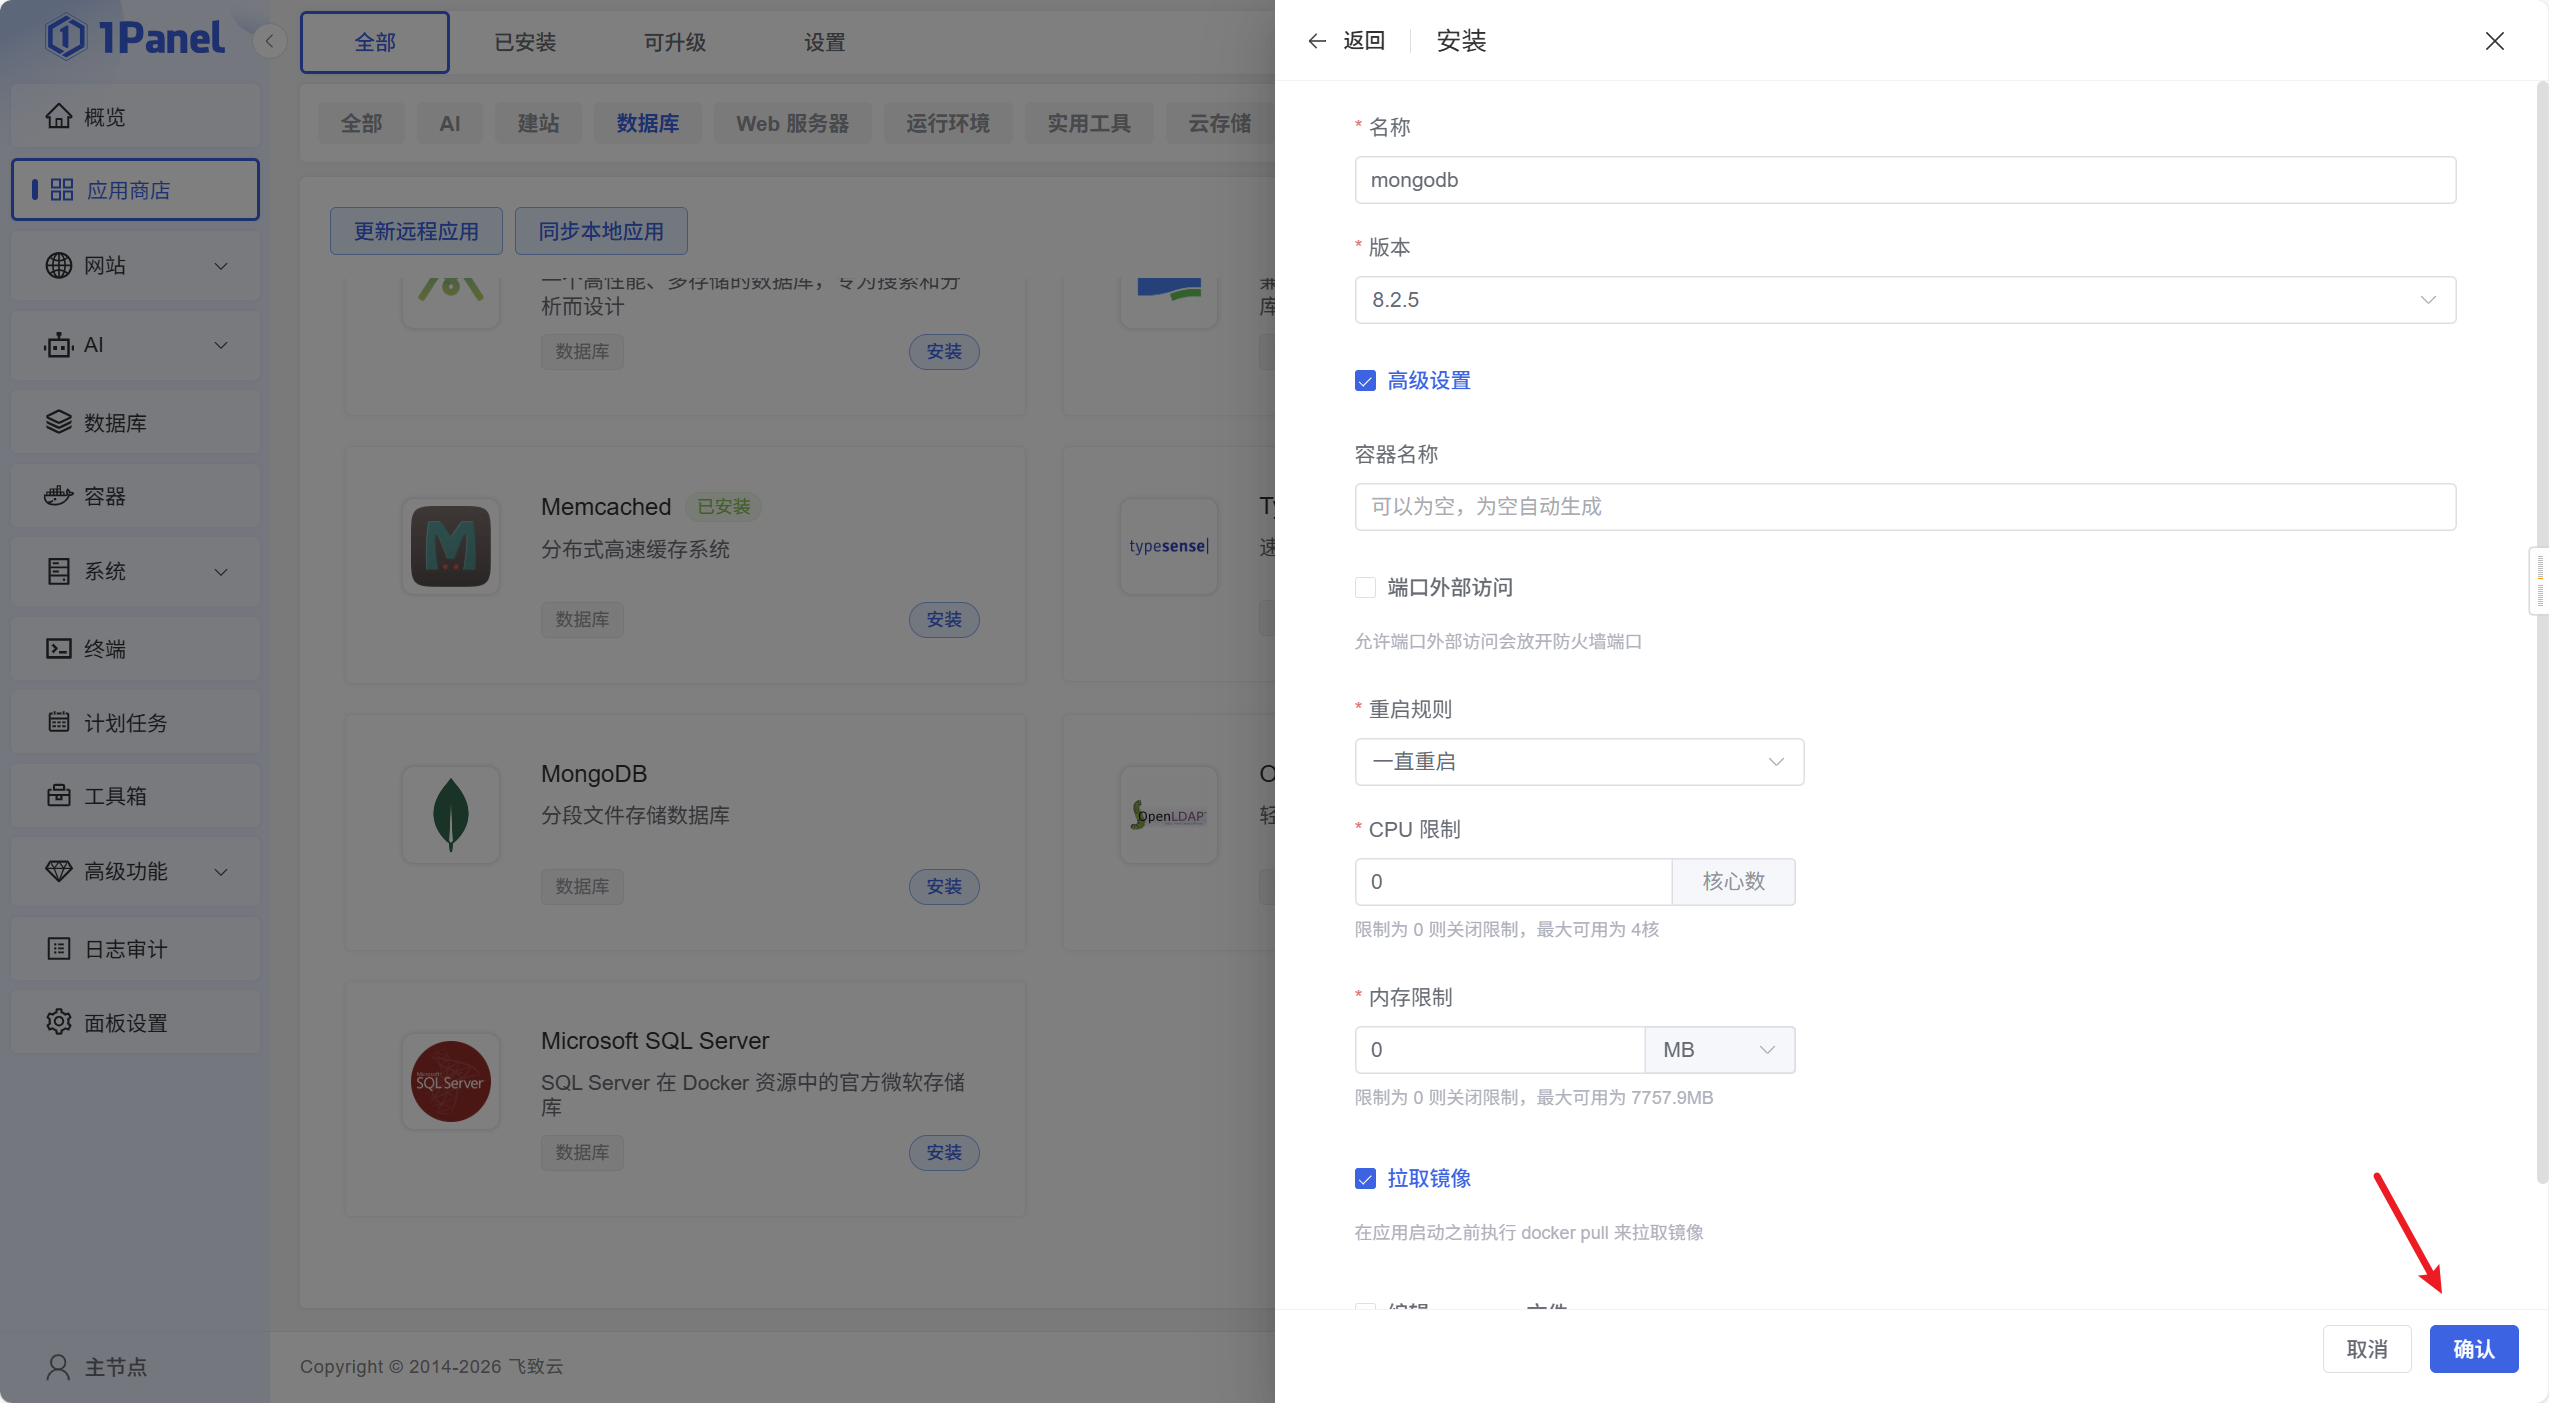Open the version 8.2.5 dropdown

pyautogui.click(x=1904, y=300)
